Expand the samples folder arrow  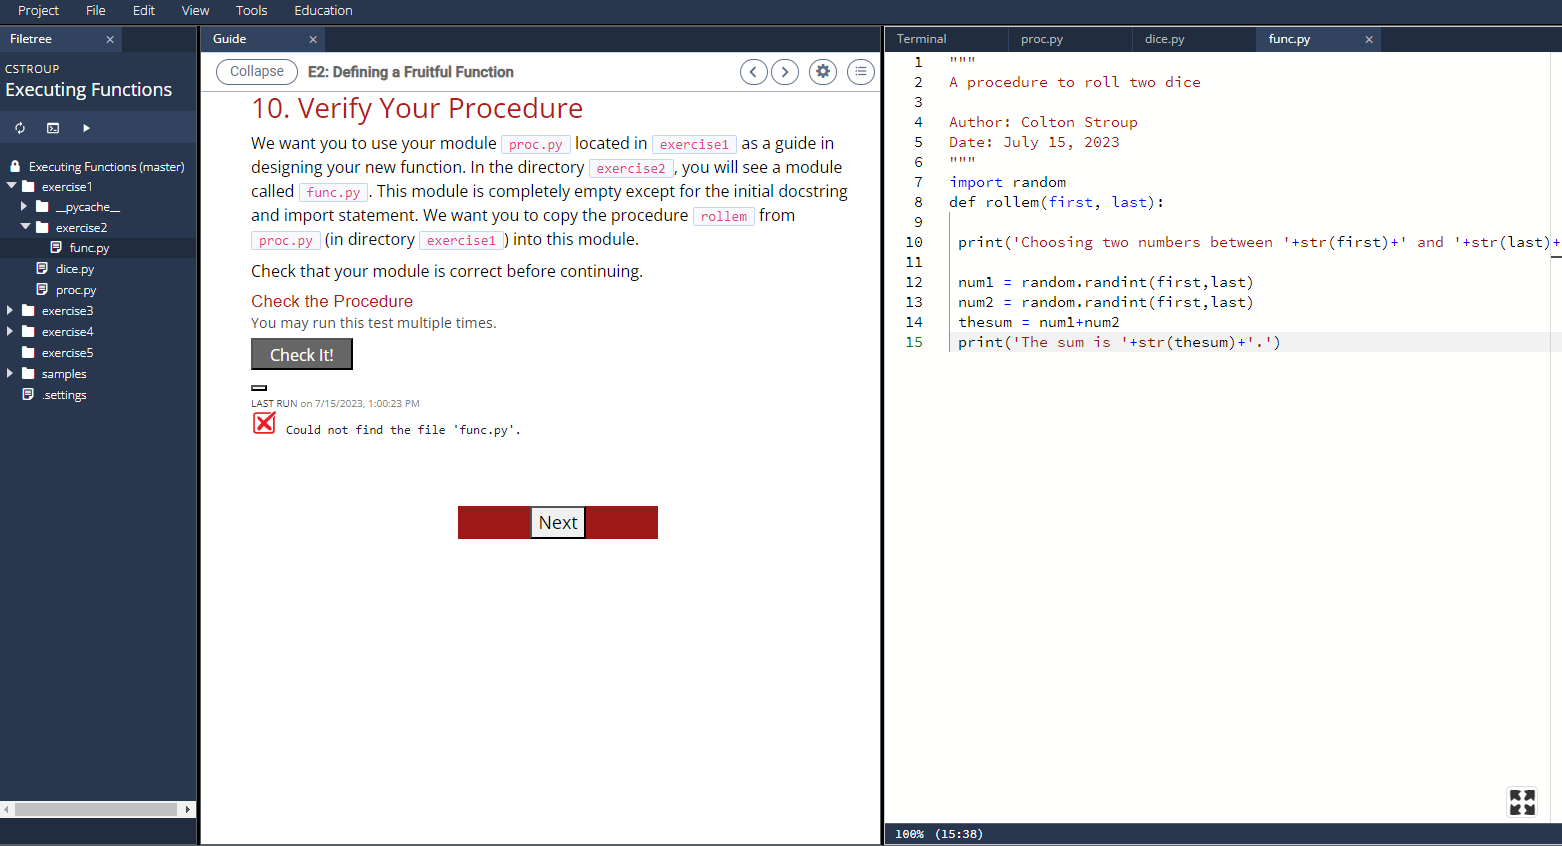coord(10,373)
